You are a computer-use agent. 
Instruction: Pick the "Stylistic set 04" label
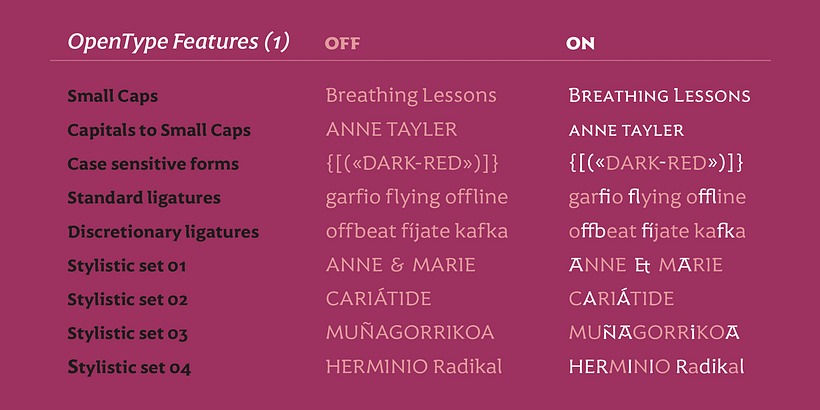pyautogui.click(x=129, y=367)
